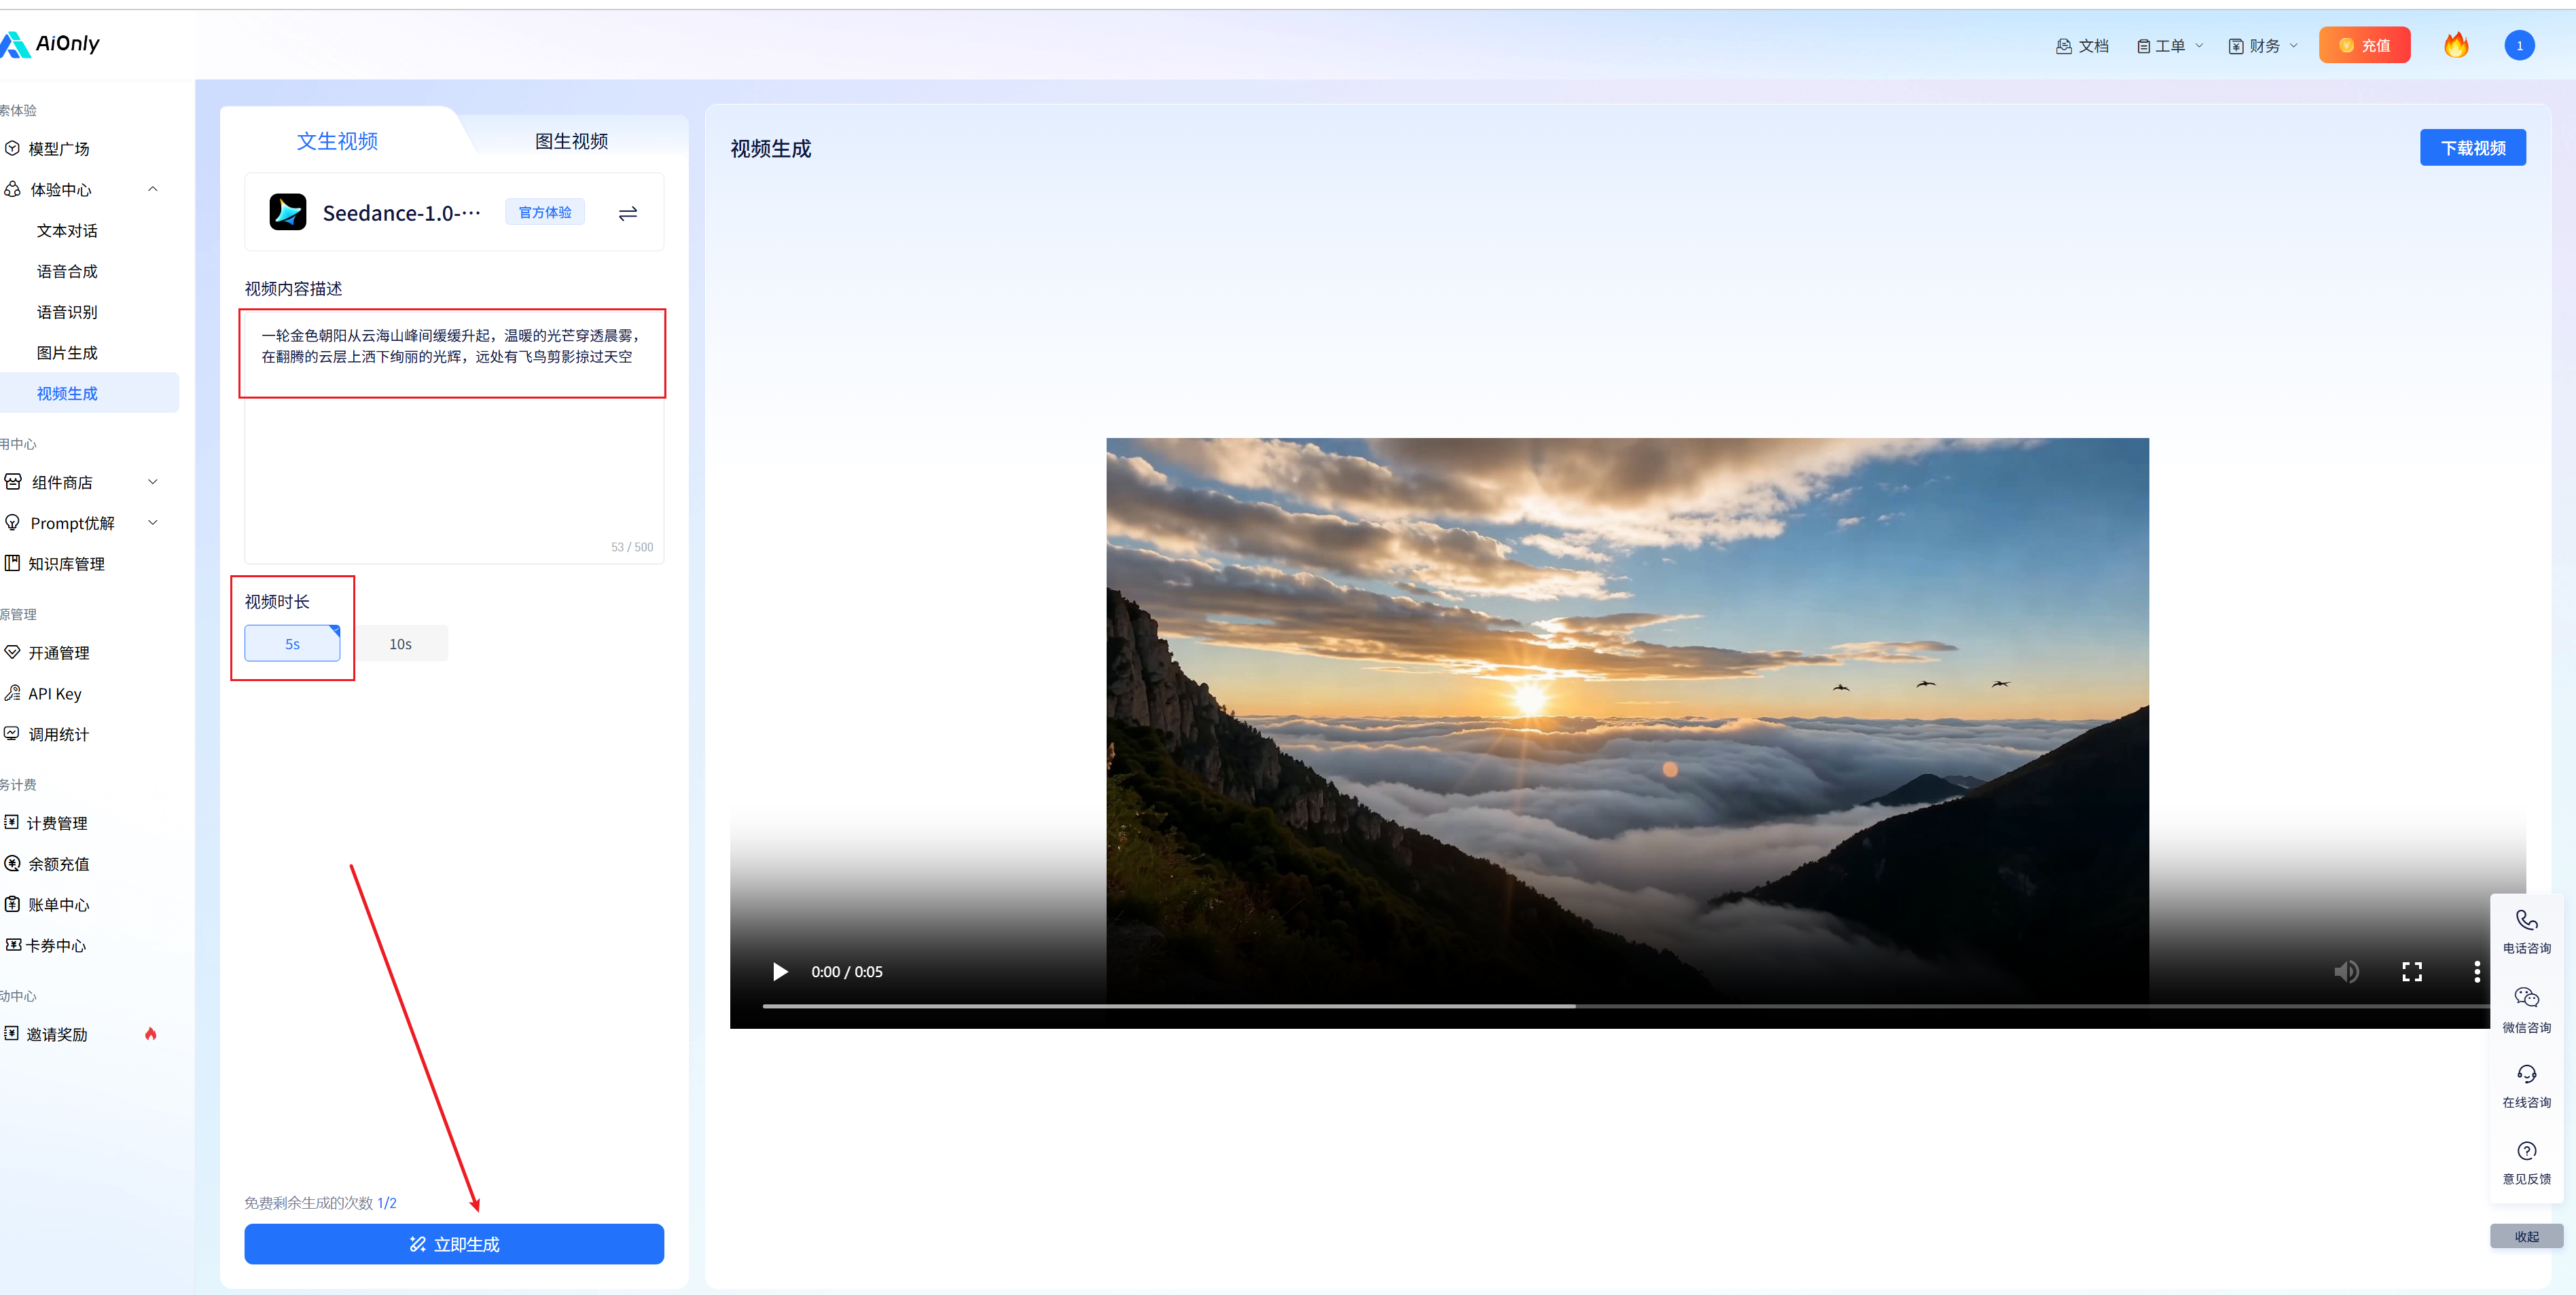Select the 10s video duration
This screenshot has width=2576, height=1295.
pyautogui.click(x=401, y=644)
